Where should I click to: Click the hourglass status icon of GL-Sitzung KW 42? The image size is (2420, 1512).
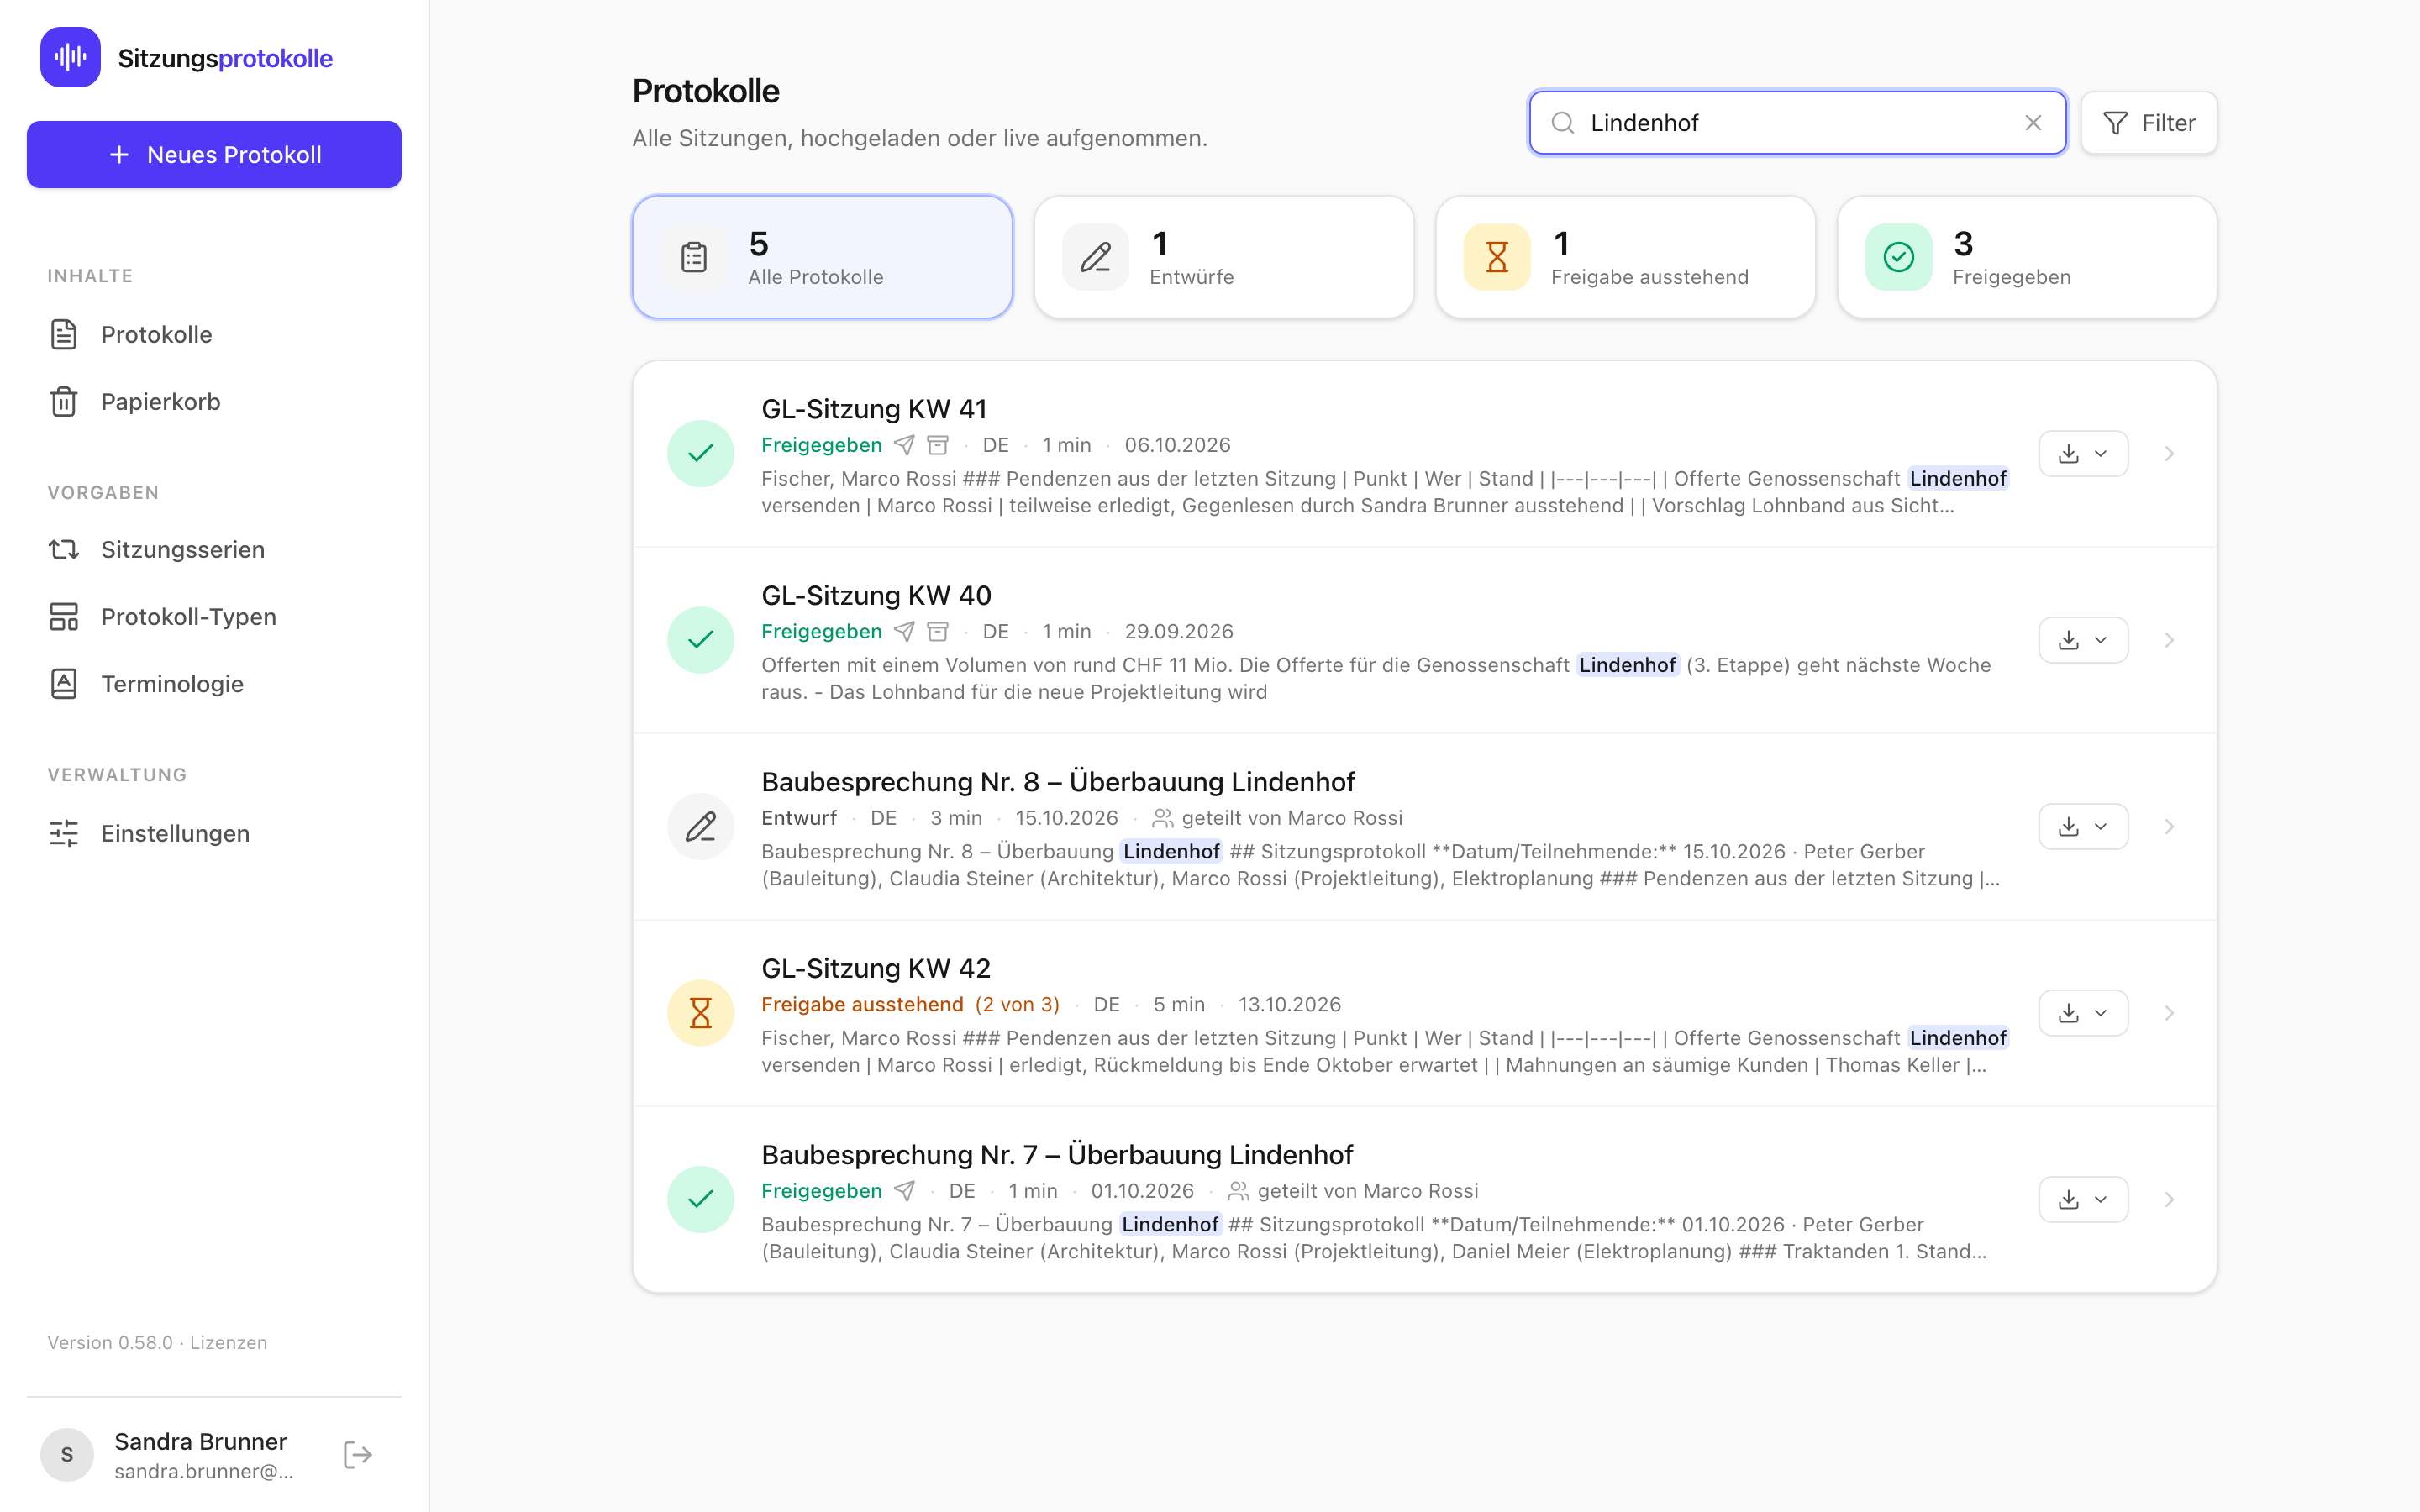[x=700, y=1013]
